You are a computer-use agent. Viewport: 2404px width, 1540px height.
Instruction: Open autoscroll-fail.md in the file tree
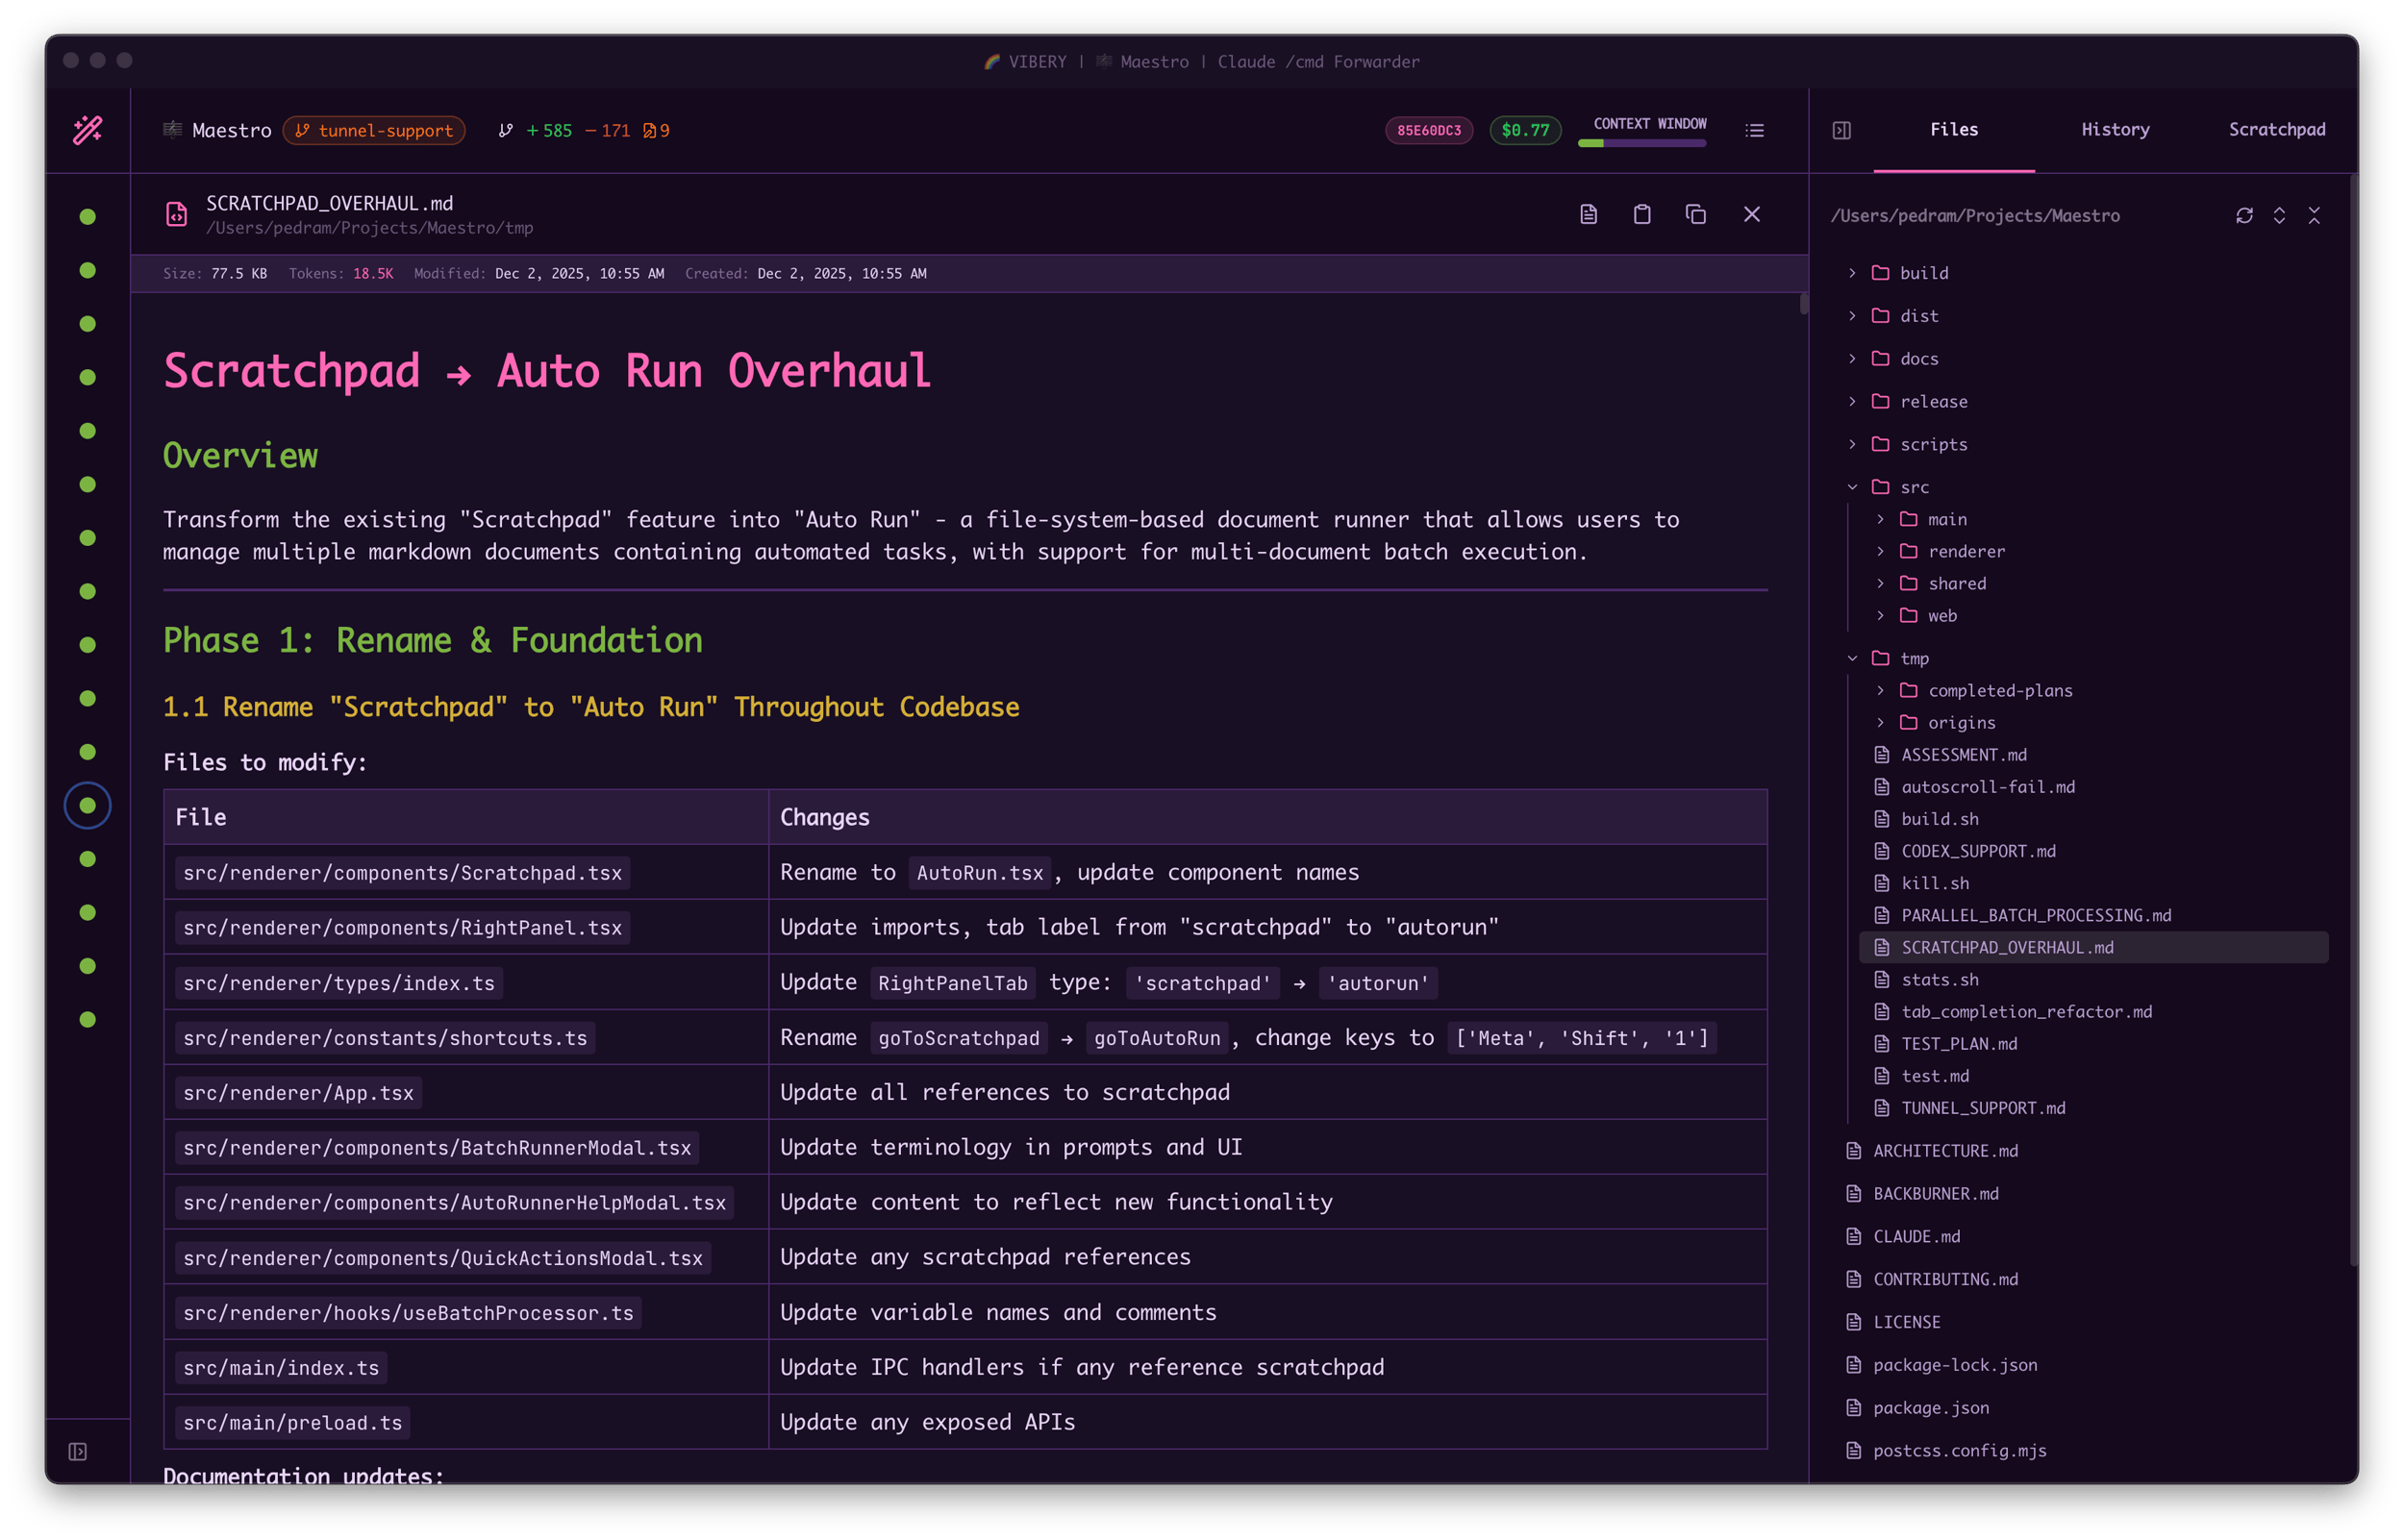pyautogui.click(x=1987, y=787)
